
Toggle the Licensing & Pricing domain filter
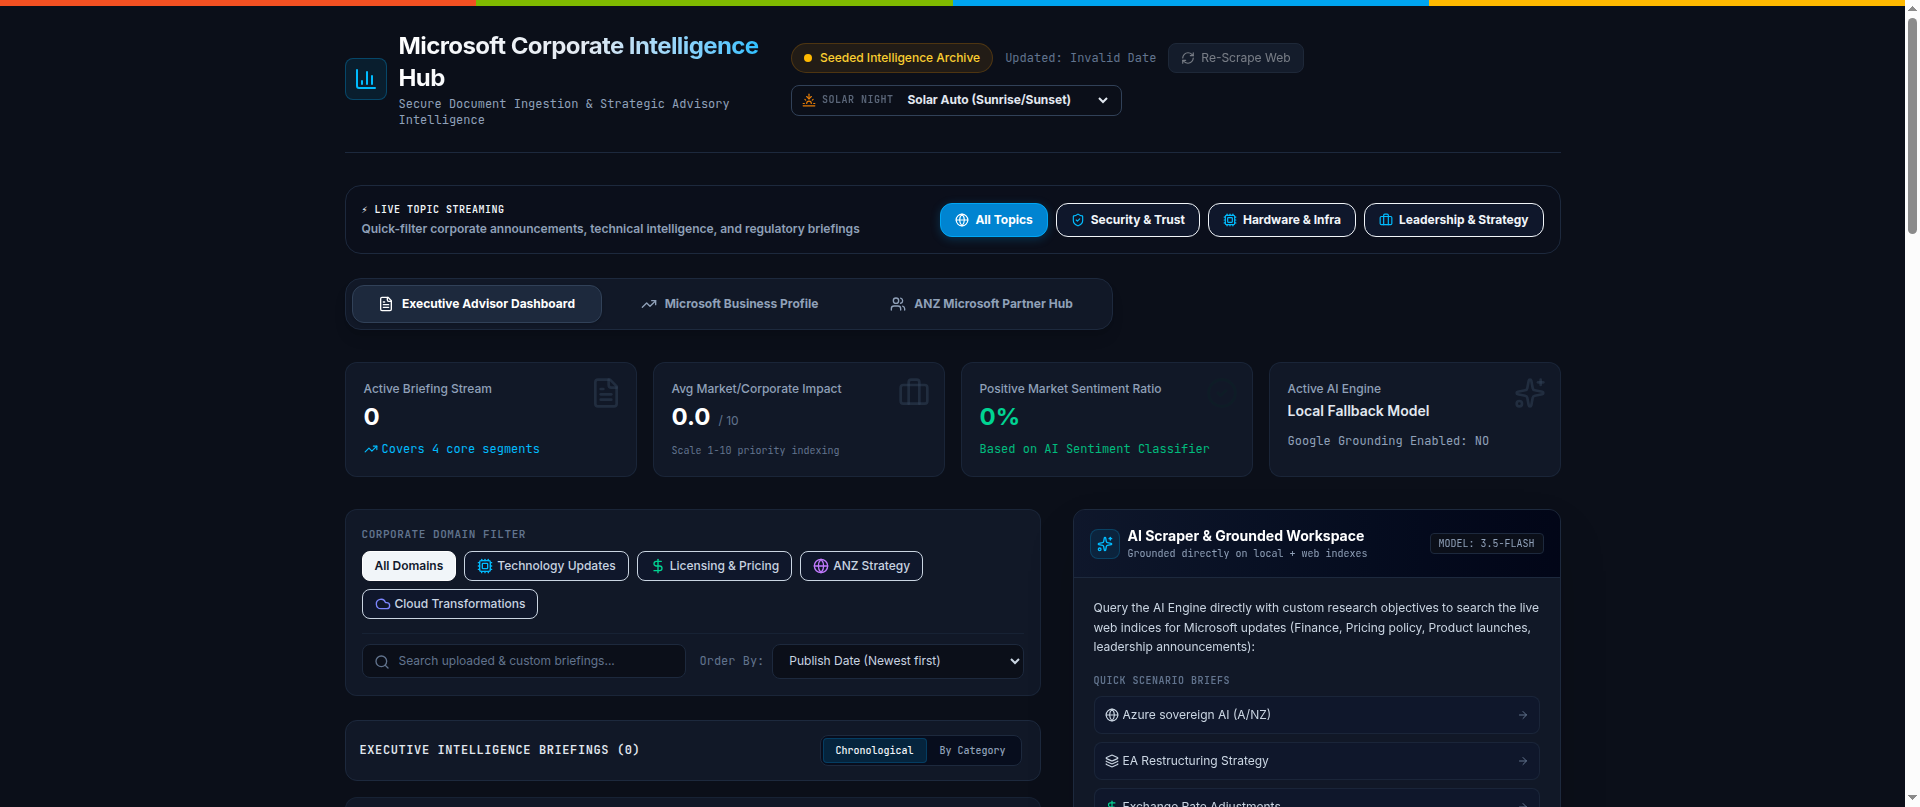pyautogui.click(x=714, y=566)
